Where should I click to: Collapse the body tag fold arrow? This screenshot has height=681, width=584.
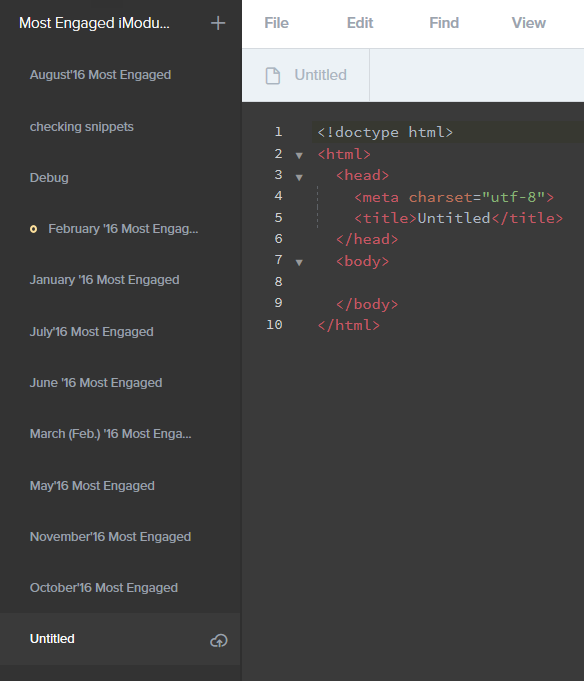tap(299, 262)
